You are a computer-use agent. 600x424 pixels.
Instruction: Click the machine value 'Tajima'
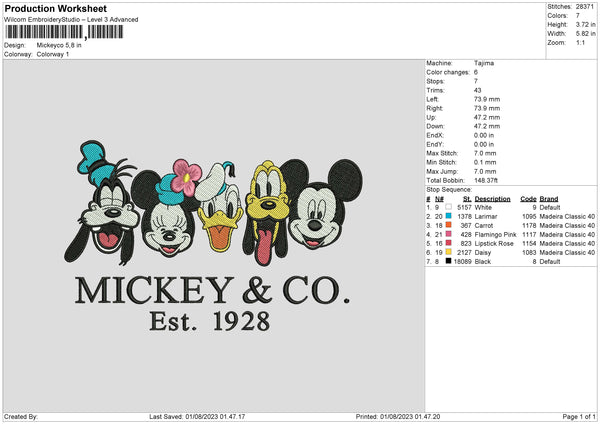484,63
